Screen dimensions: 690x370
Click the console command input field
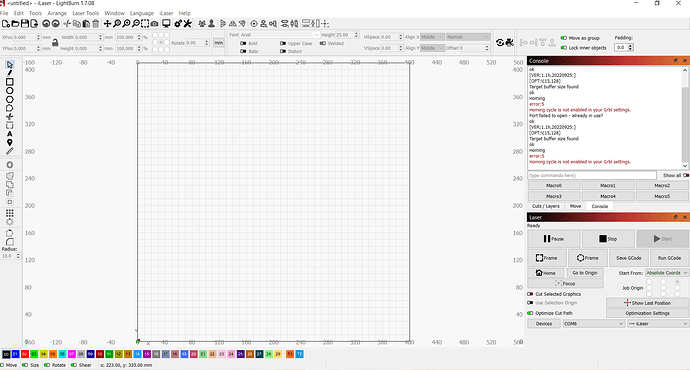tap(592, 175)
